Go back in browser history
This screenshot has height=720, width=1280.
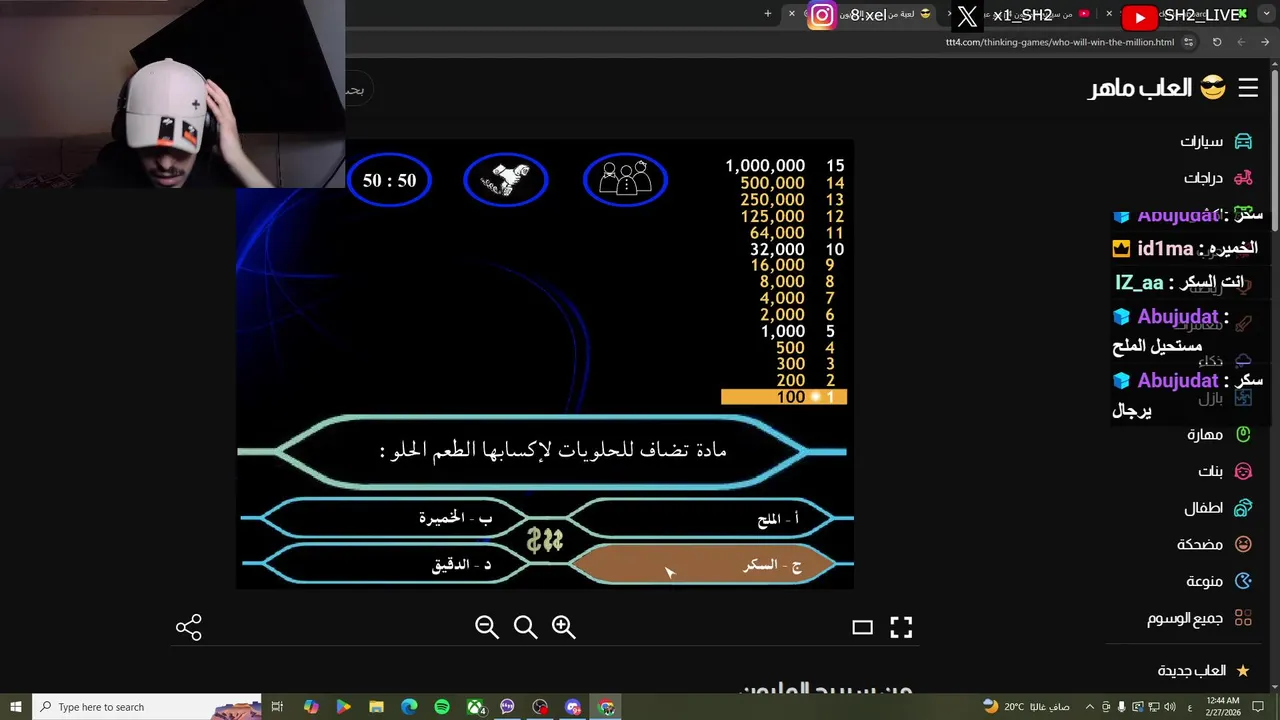pyautogui.click(x=1265, y=42)
